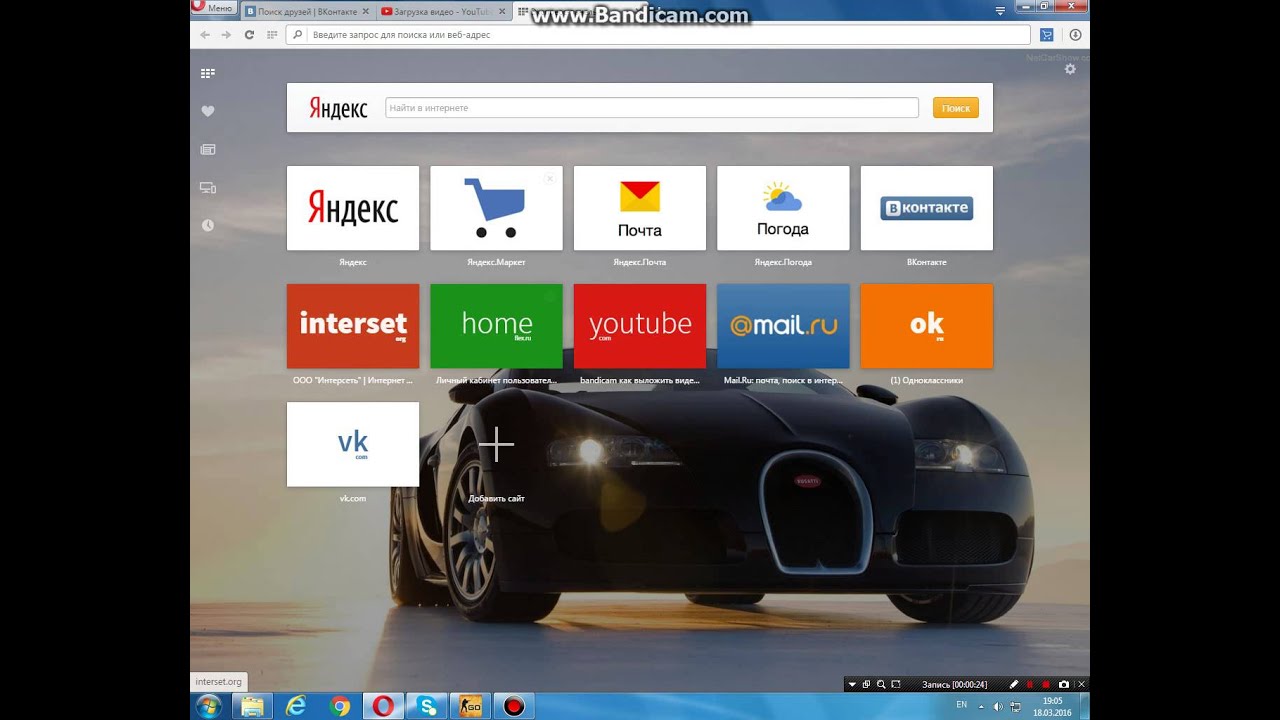Click the browser forward arrow
The width and height of the screenshot is (1280, 720).
click(x=227, y=34)
